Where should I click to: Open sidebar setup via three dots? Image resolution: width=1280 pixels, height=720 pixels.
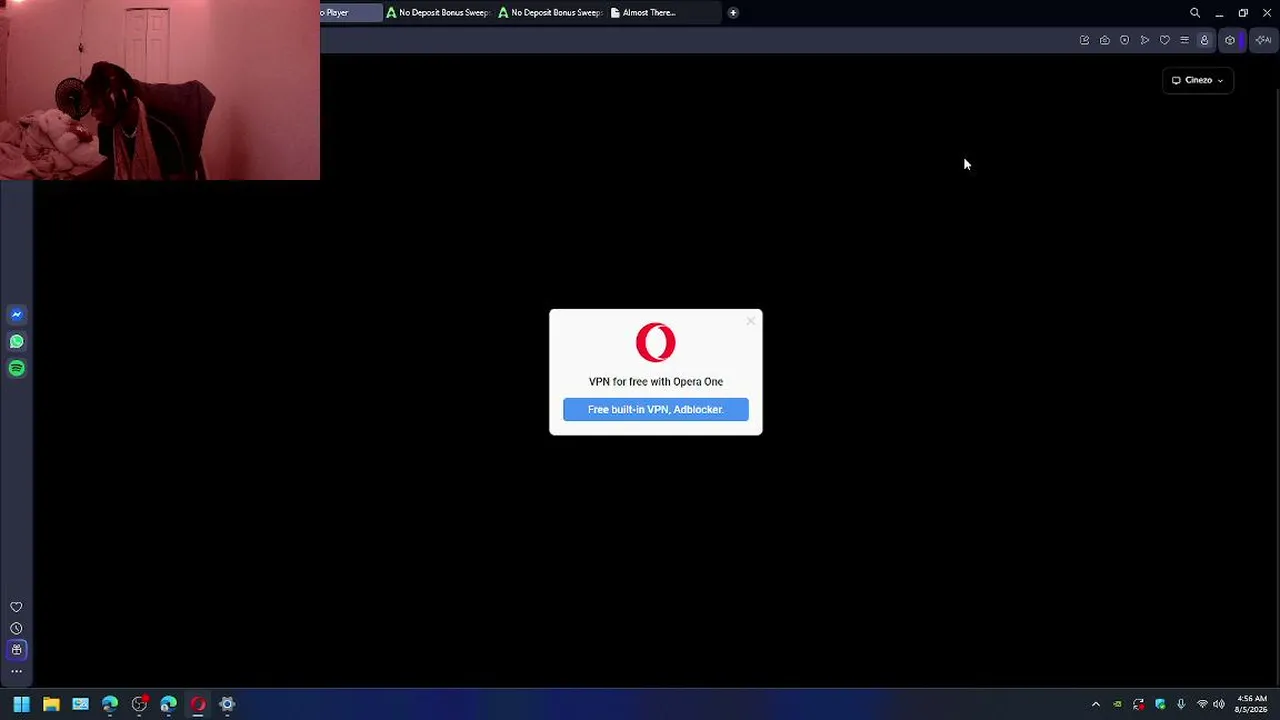(16, 671)
